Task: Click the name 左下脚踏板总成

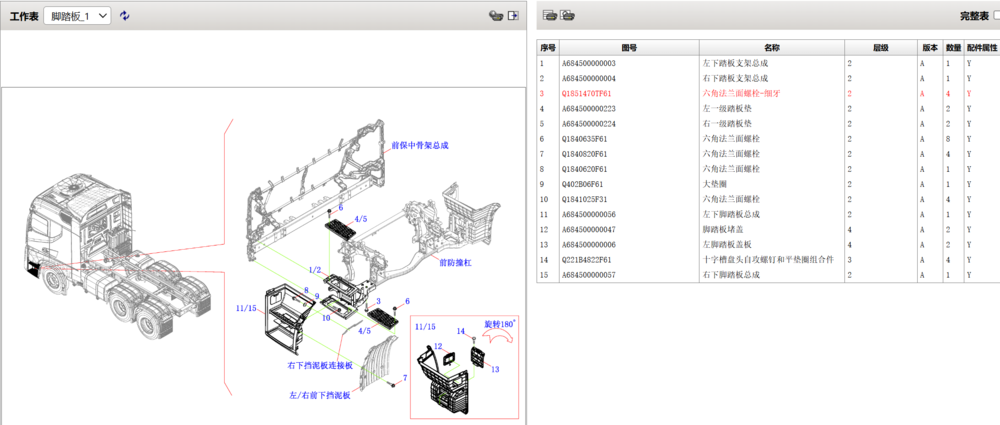Action: (x=731, y=214)
